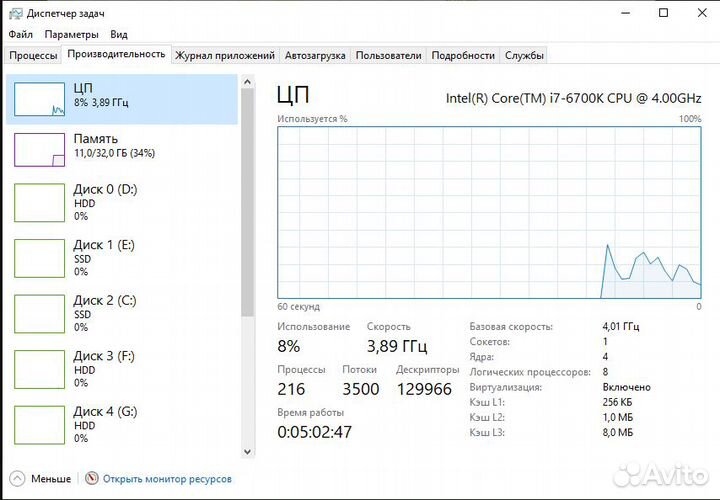The height and width of the screenshot is (500, 720).
Task: Click the 8% usage value
Action: point(289,346)
